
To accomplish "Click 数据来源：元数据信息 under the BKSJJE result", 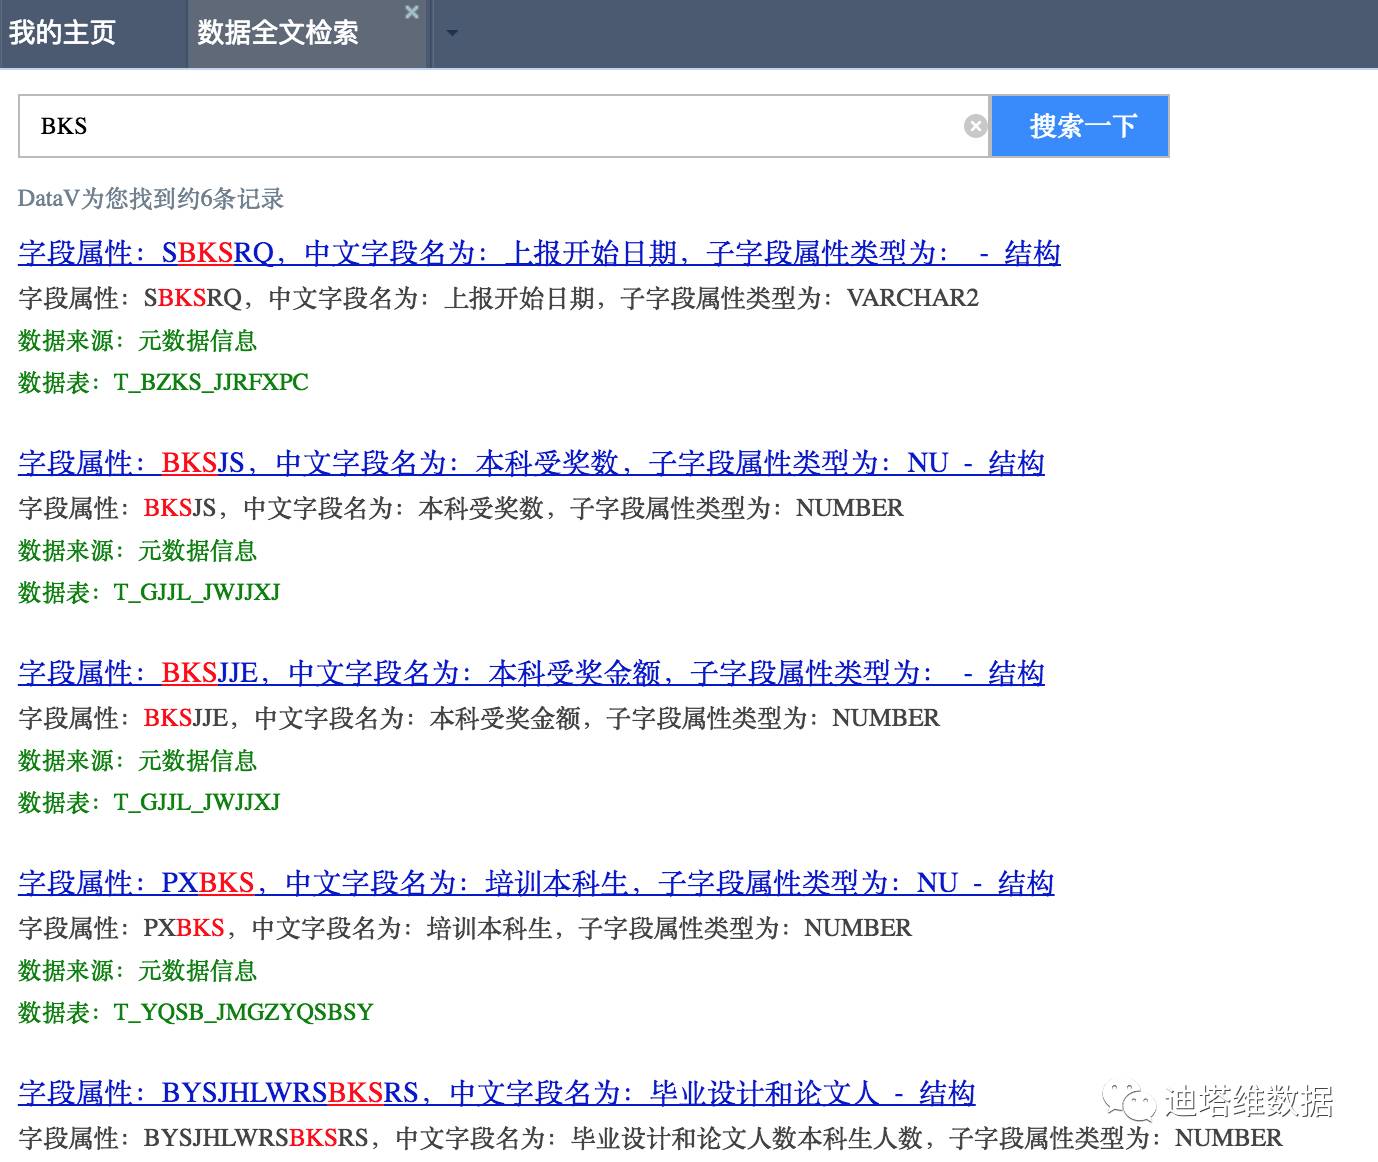I will click(x=138, y=761).
